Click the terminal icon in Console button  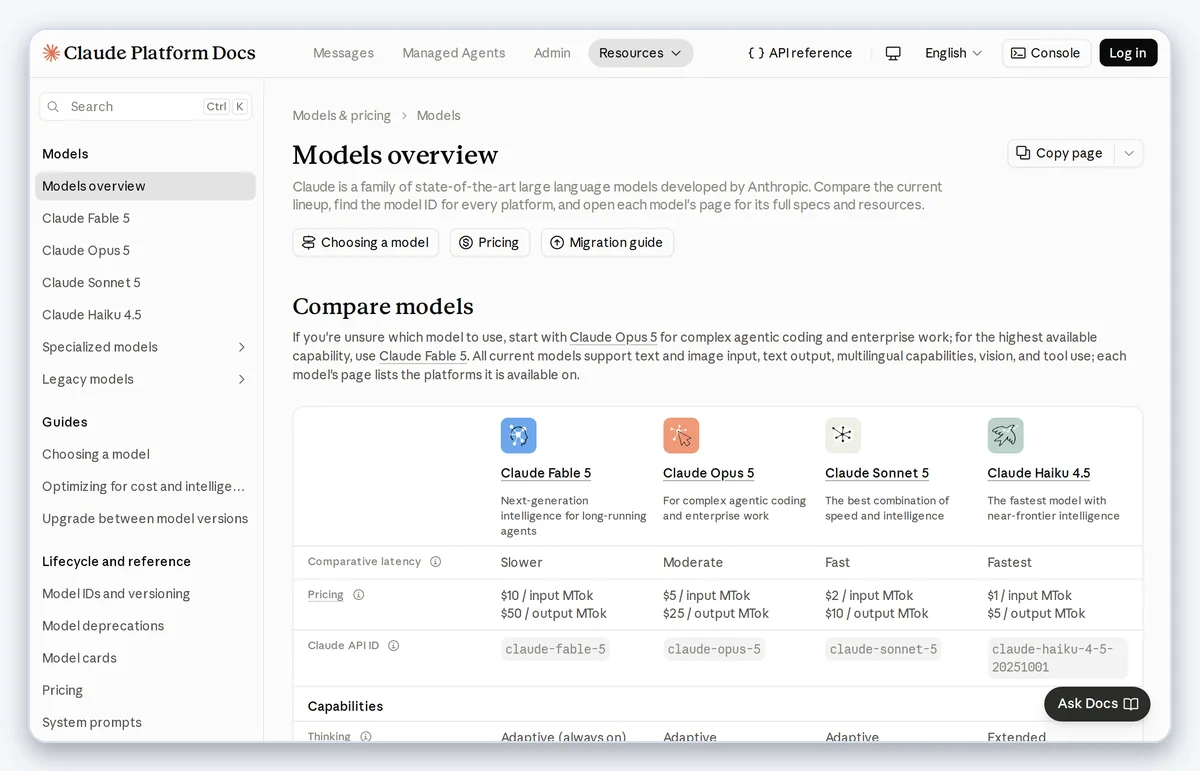click(1018, 53)
